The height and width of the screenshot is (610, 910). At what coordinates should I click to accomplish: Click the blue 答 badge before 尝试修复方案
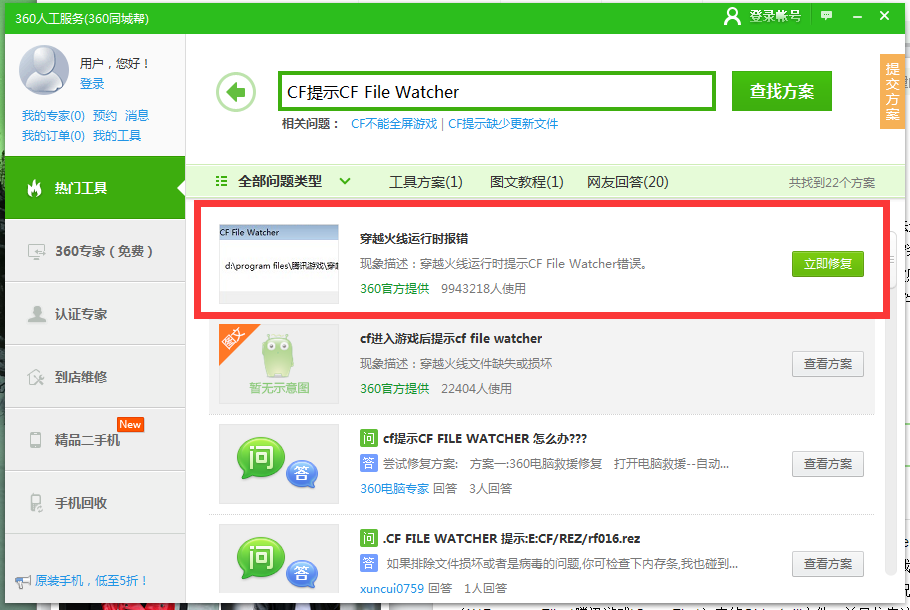click(369, 463)
